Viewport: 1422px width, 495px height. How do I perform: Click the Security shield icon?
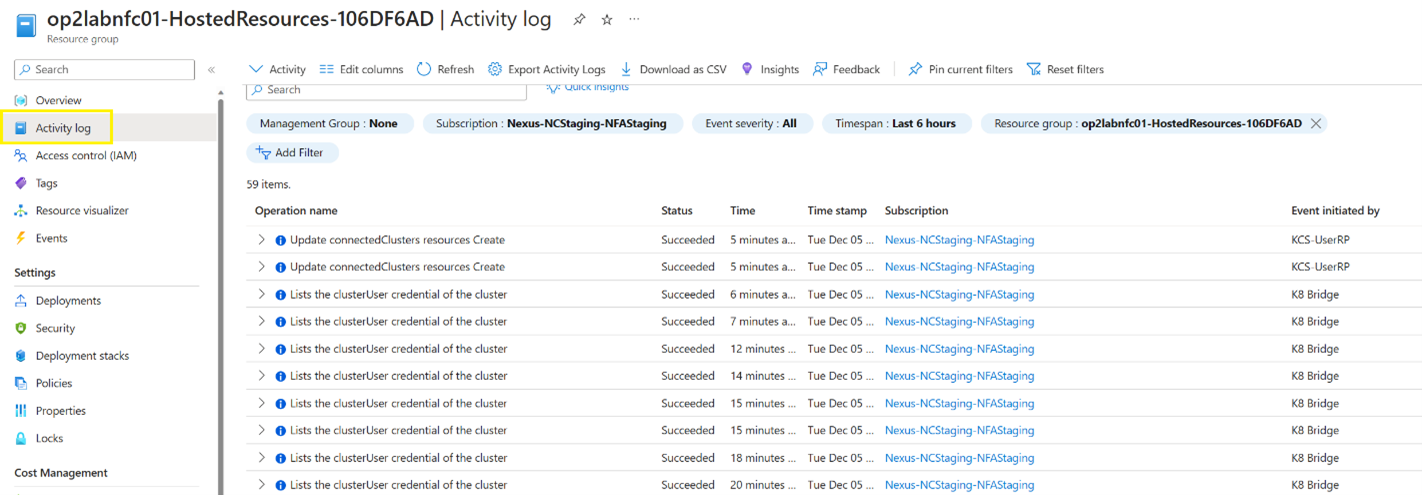(x=21, y=328)
